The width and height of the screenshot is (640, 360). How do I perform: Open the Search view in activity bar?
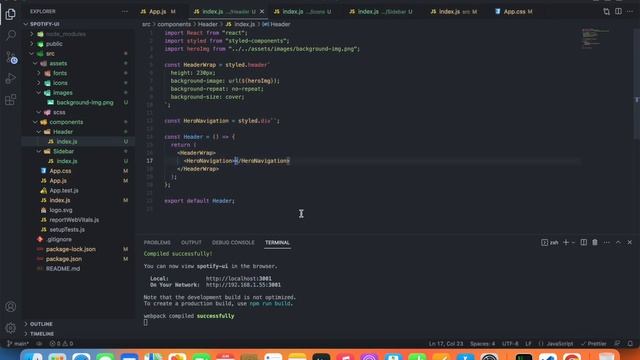tap(11, 36)
